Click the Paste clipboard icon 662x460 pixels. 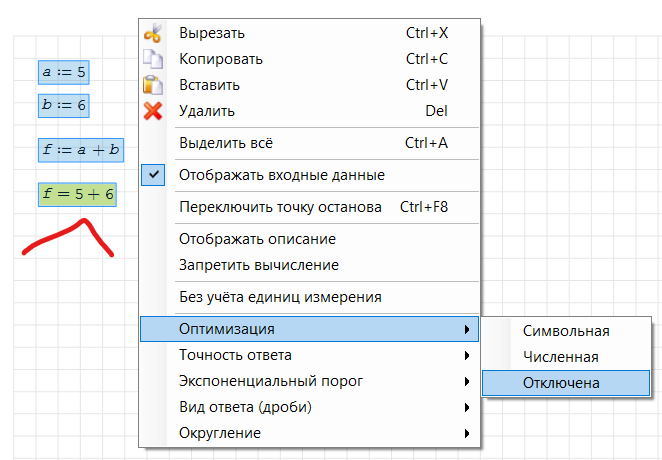152,85
